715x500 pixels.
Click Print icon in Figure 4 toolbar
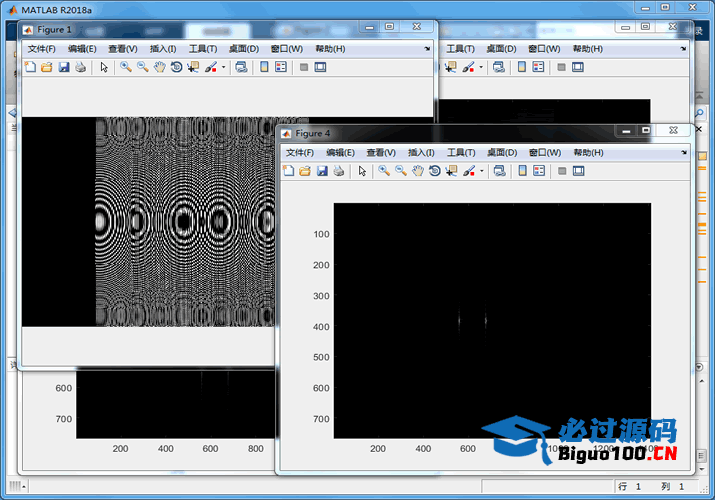(339, 171)
